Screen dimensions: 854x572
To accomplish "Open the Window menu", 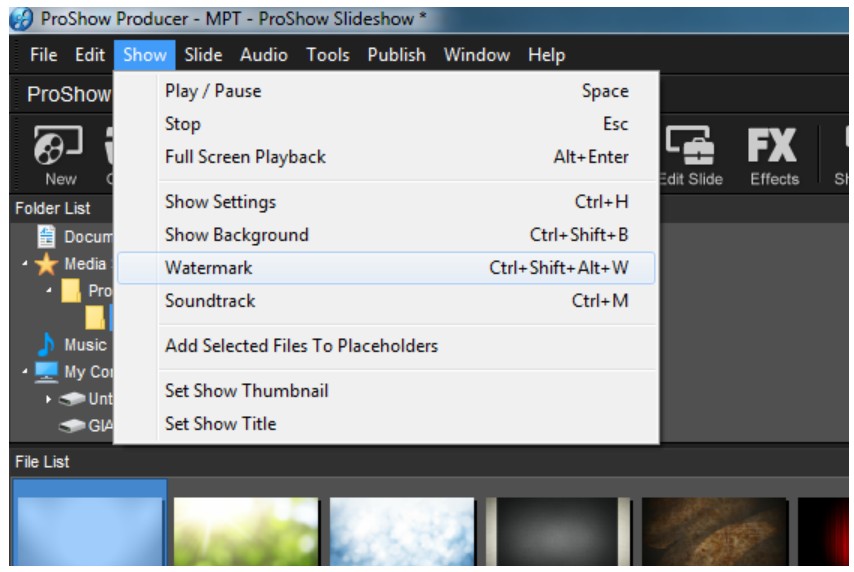I will click(x=477, y=55).
